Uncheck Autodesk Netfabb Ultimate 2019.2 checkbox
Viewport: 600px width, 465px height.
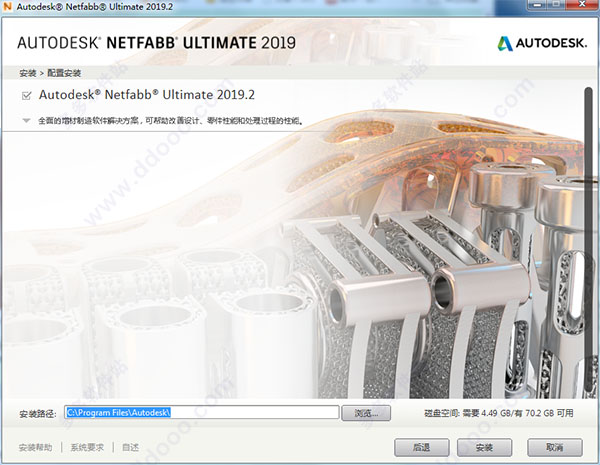point(26,95)
